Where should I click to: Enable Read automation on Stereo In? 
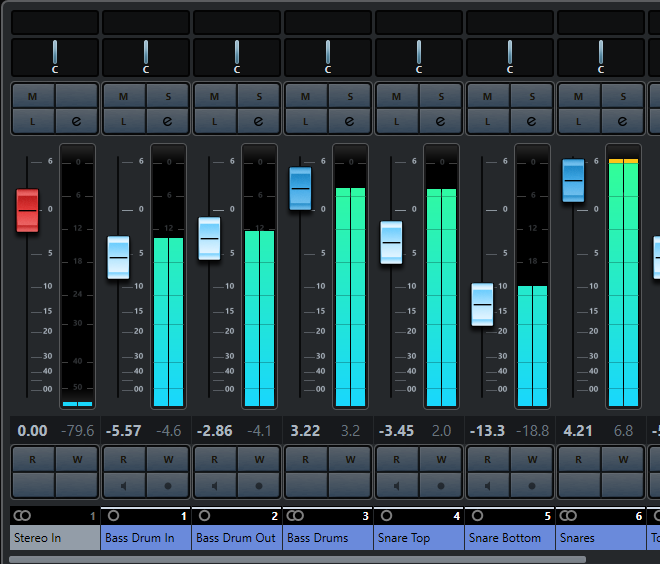[x=33, y=459]
